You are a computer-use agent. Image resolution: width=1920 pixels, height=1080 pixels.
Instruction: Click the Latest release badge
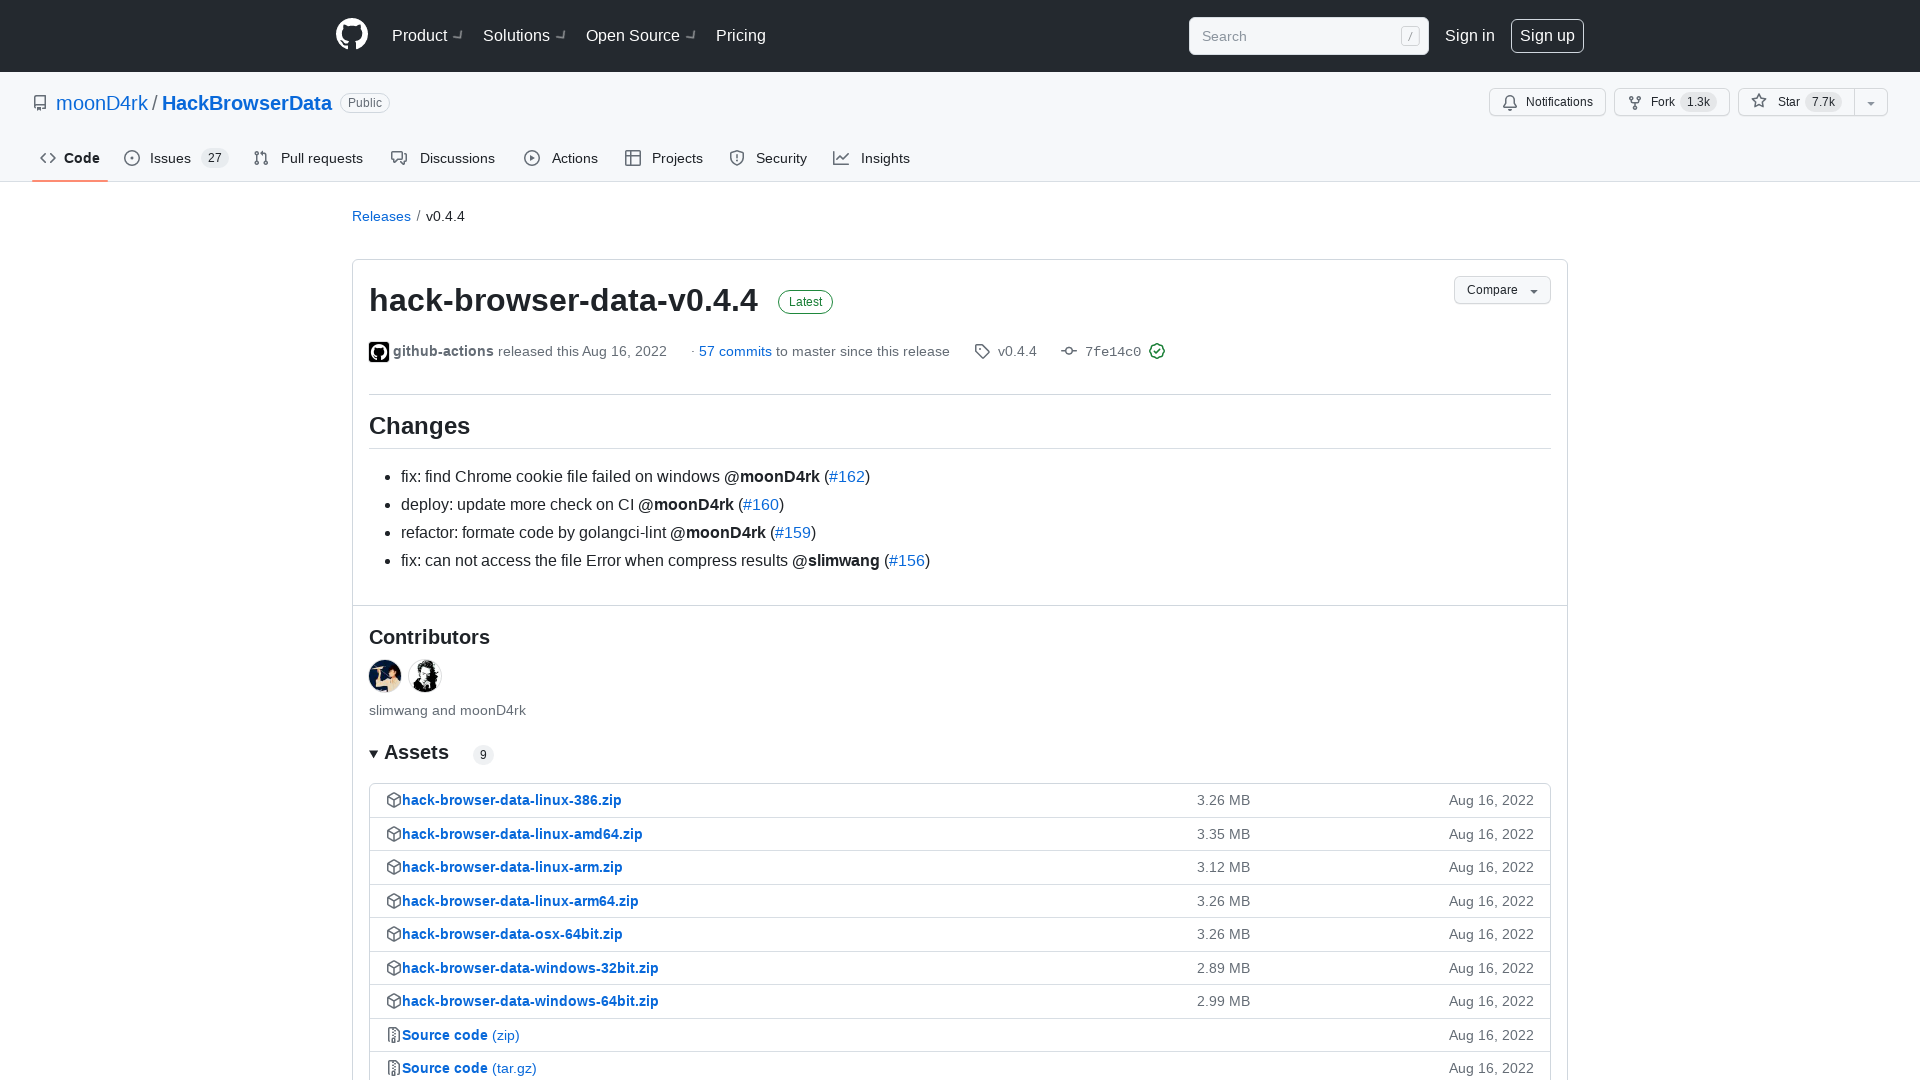click(805, 302)
